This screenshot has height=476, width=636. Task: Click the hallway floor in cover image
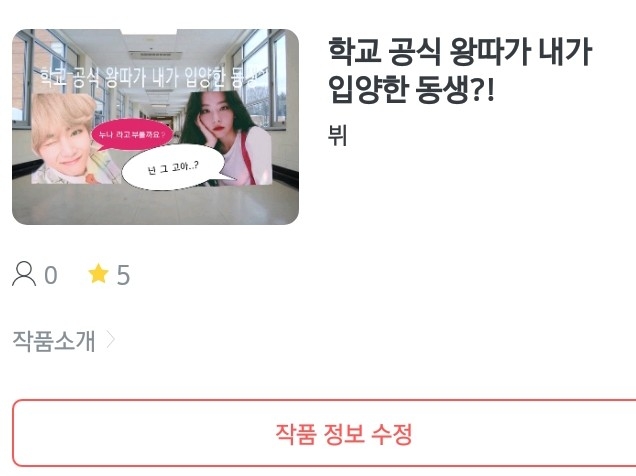pos(155,205)
